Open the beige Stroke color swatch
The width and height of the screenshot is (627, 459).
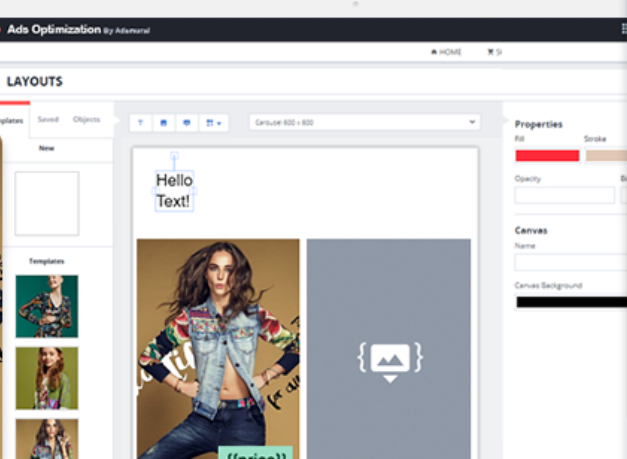(606, 156)
